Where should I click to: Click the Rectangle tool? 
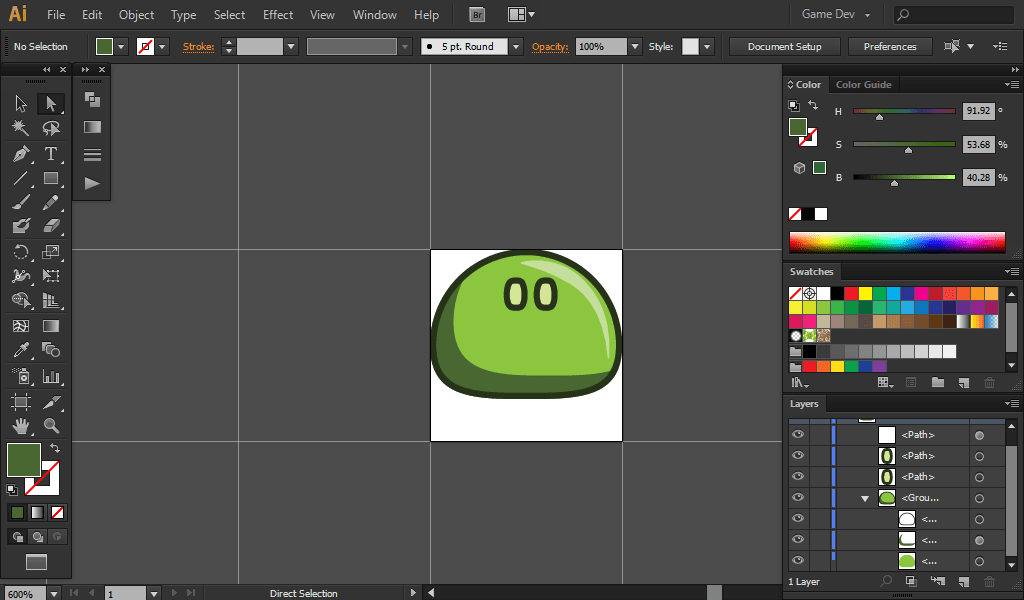click(51, 179)
